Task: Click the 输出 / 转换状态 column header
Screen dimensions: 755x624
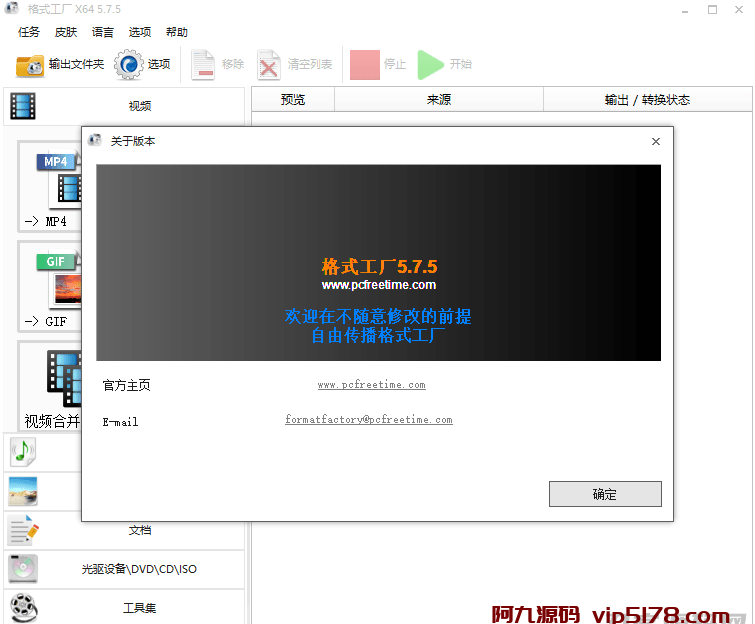Action: [x=647, y=100]
